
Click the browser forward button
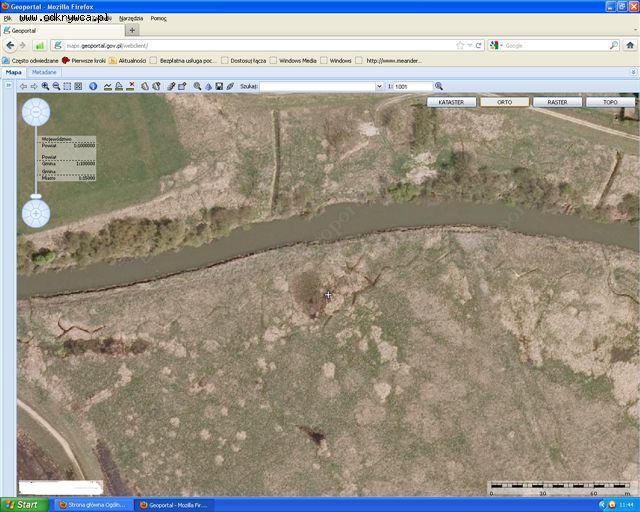23,46
